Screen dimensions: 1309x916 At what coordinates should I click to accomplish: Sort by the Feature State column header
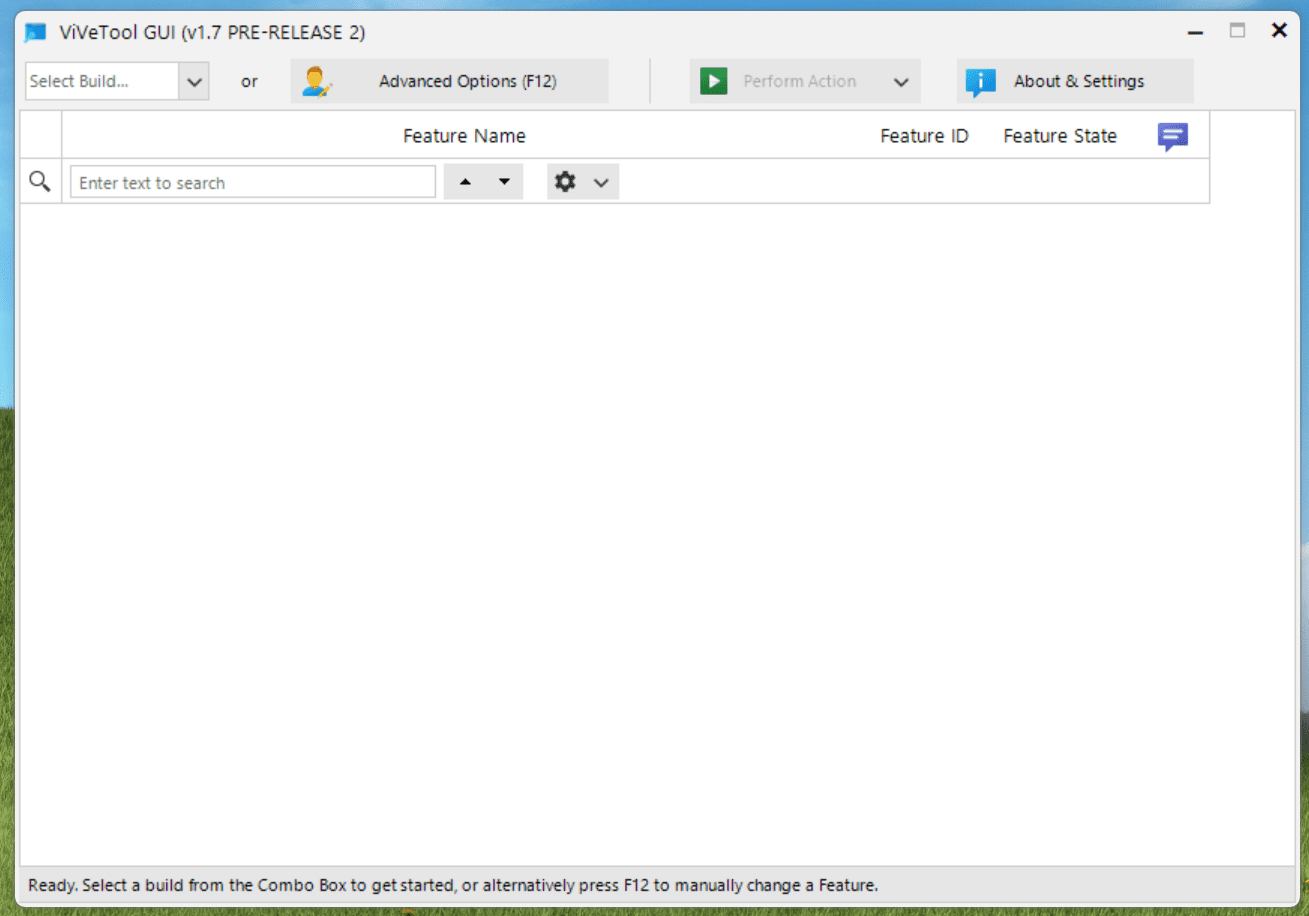click(1060, 136)
